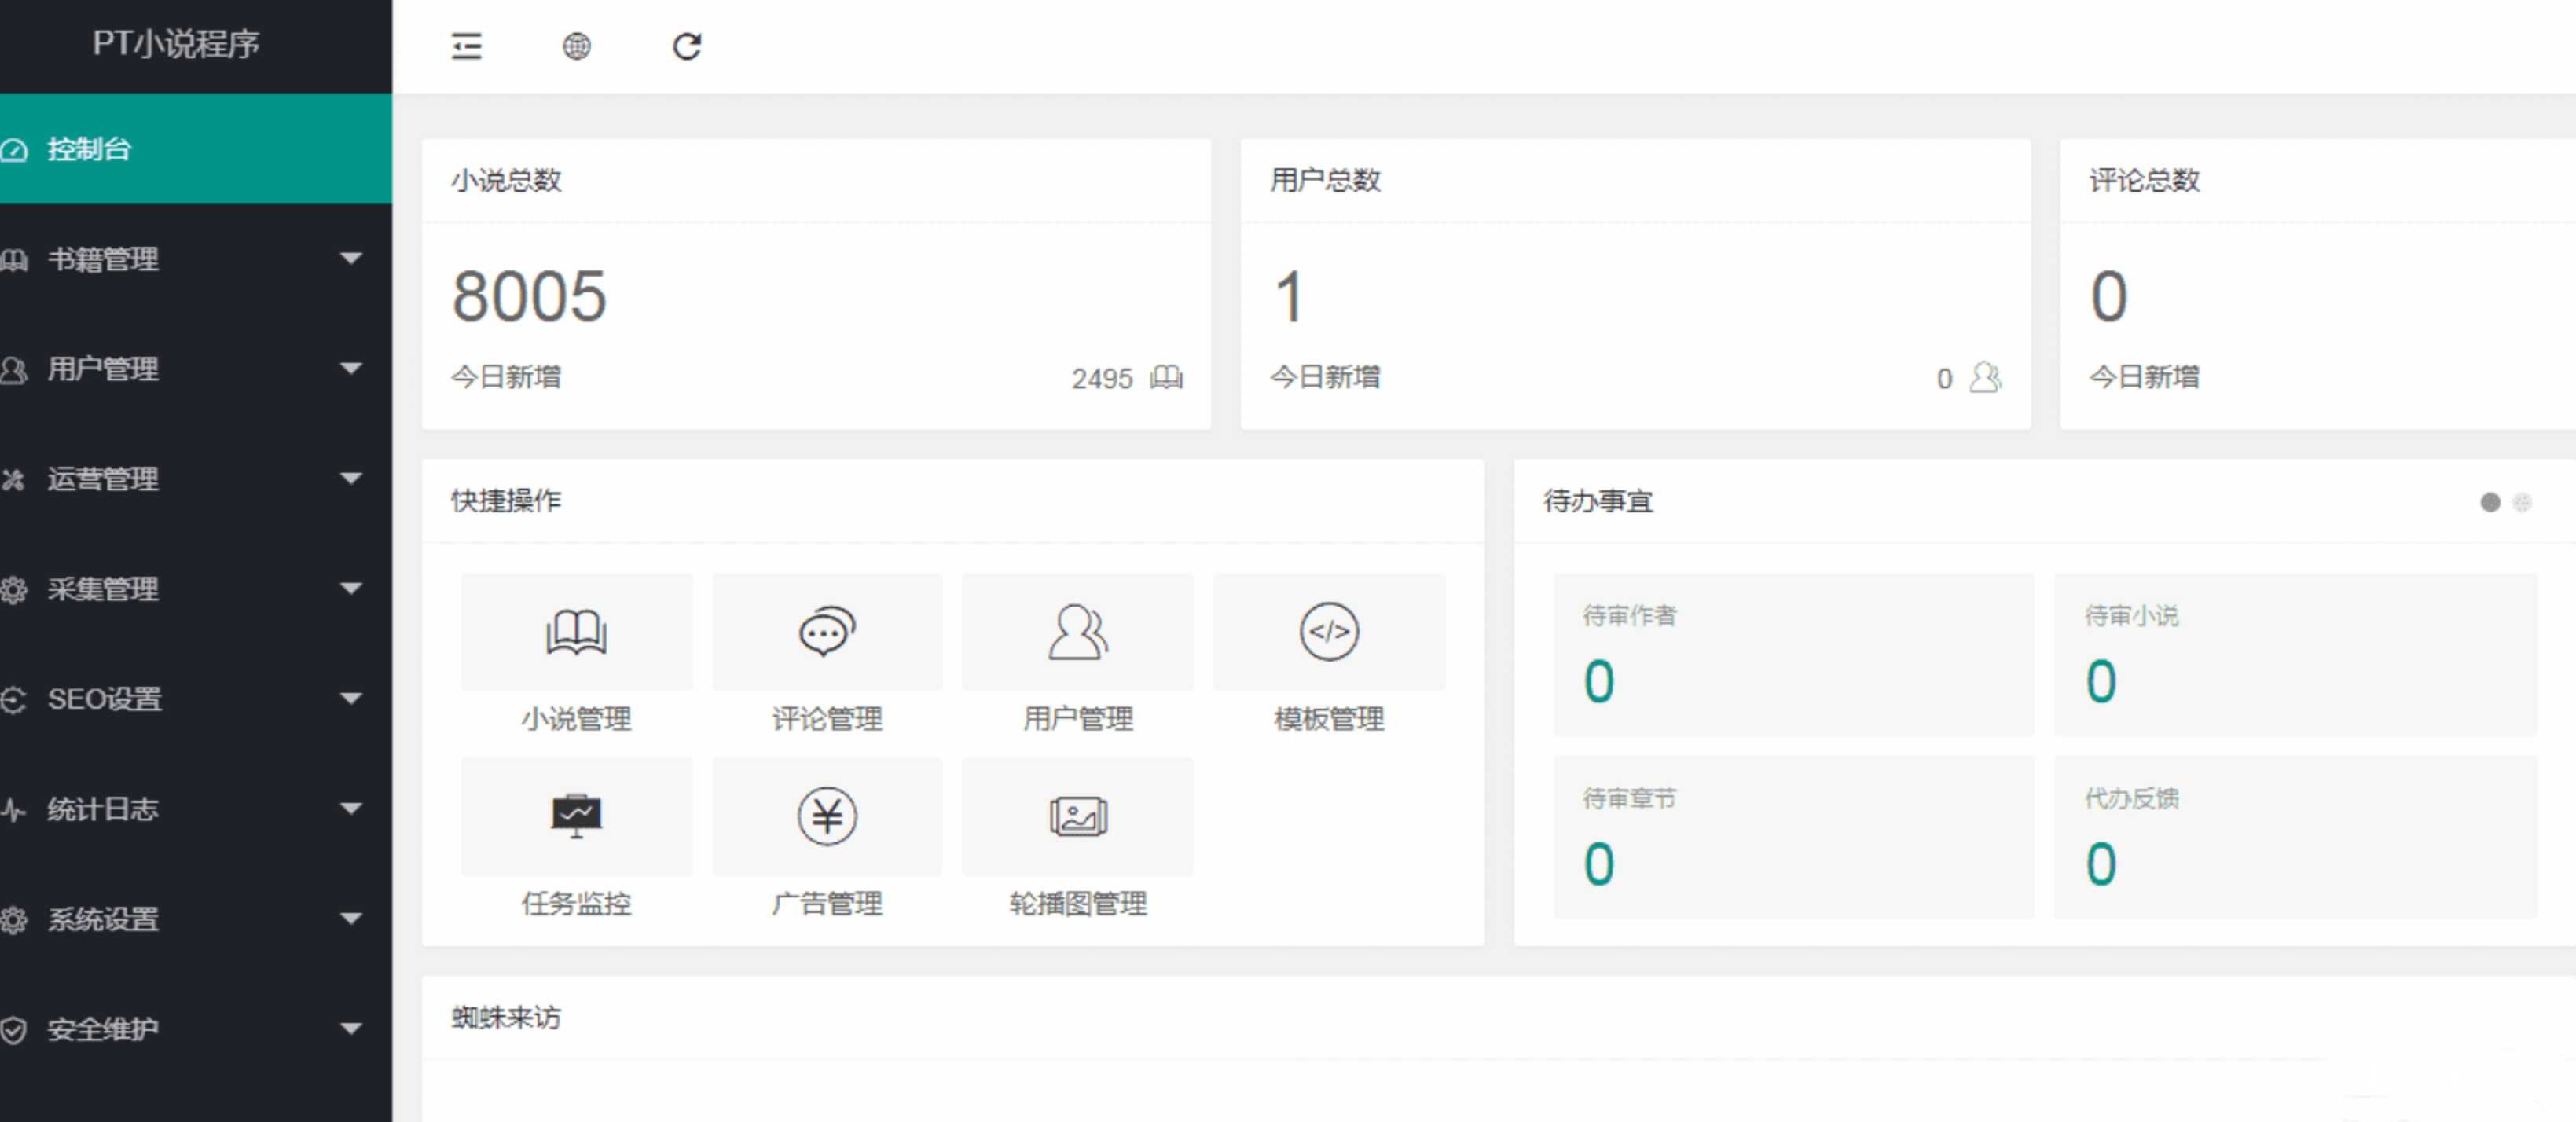The image size is (2576, 1122).
Task: Click user icon in 用户总数 card
Action: point(1986,377)
